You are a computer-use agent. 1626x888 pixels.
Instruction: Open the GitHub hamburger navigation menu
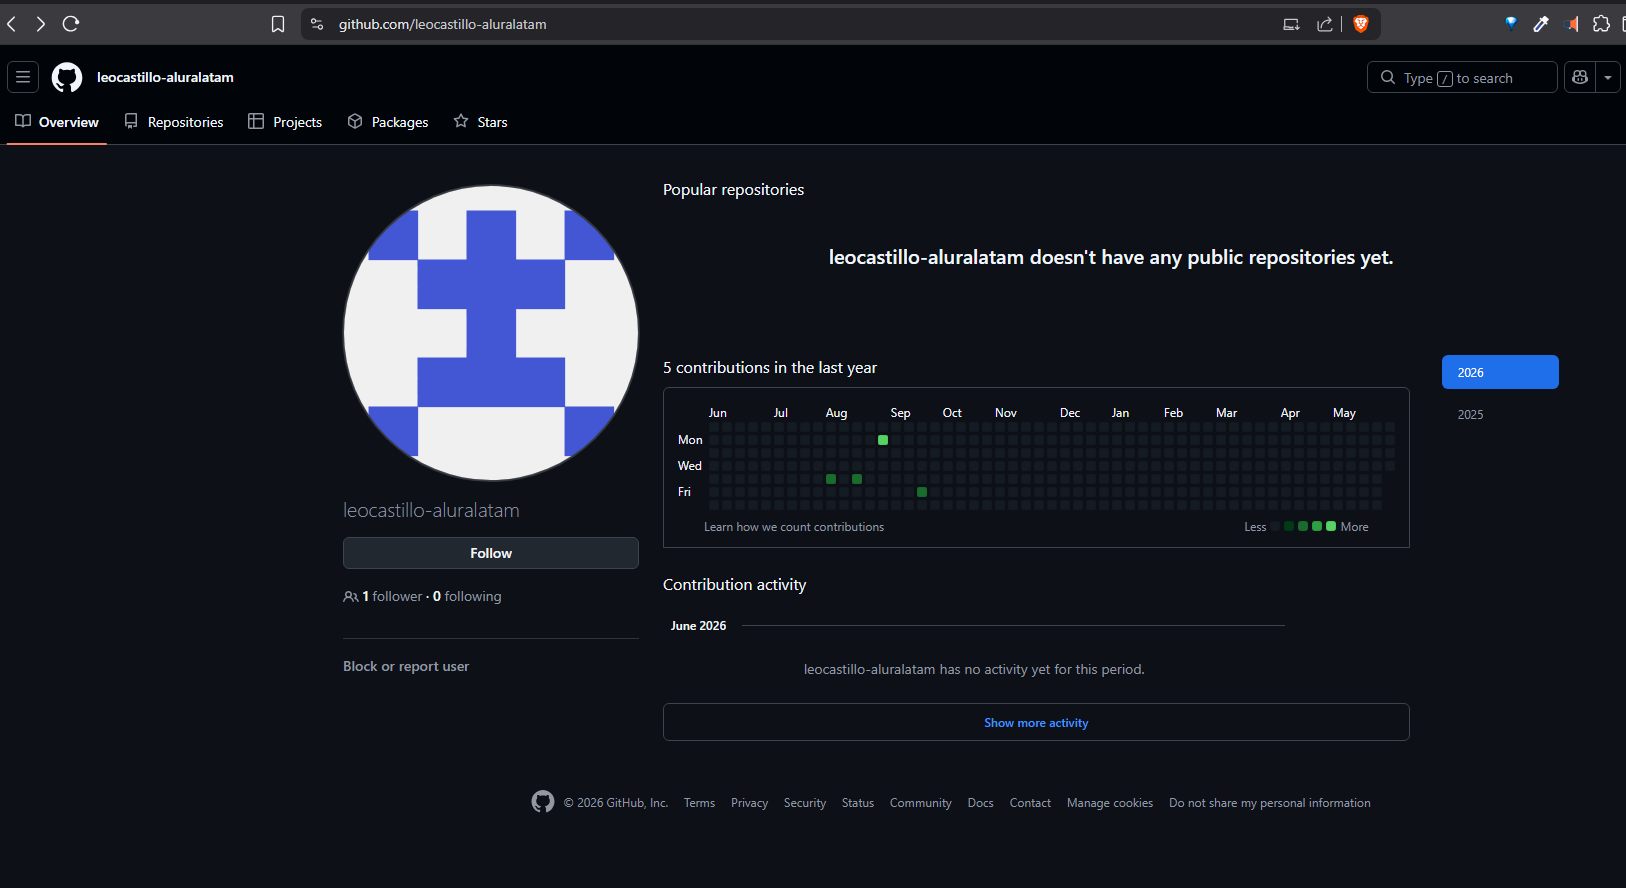(23, 77)
